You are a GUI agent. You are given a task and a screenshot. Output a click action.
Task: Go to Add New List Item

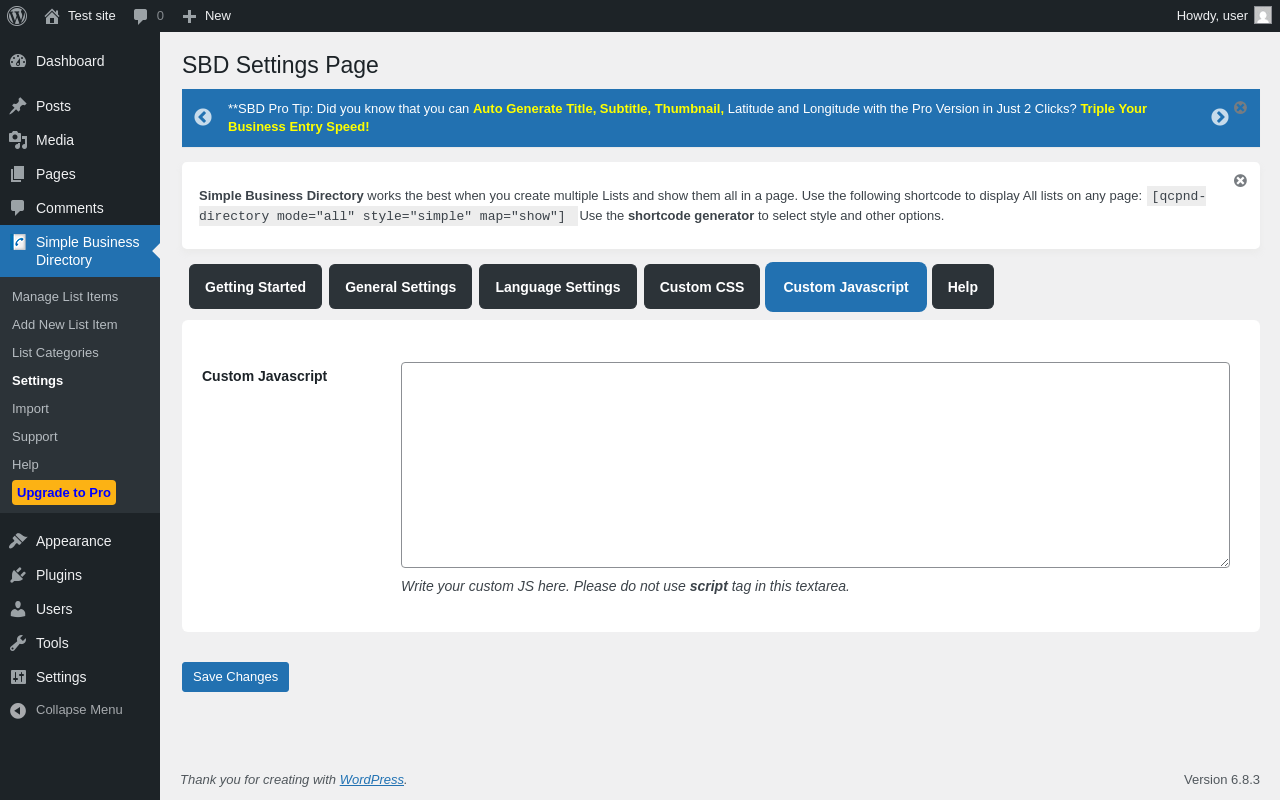tap(65, 324)
